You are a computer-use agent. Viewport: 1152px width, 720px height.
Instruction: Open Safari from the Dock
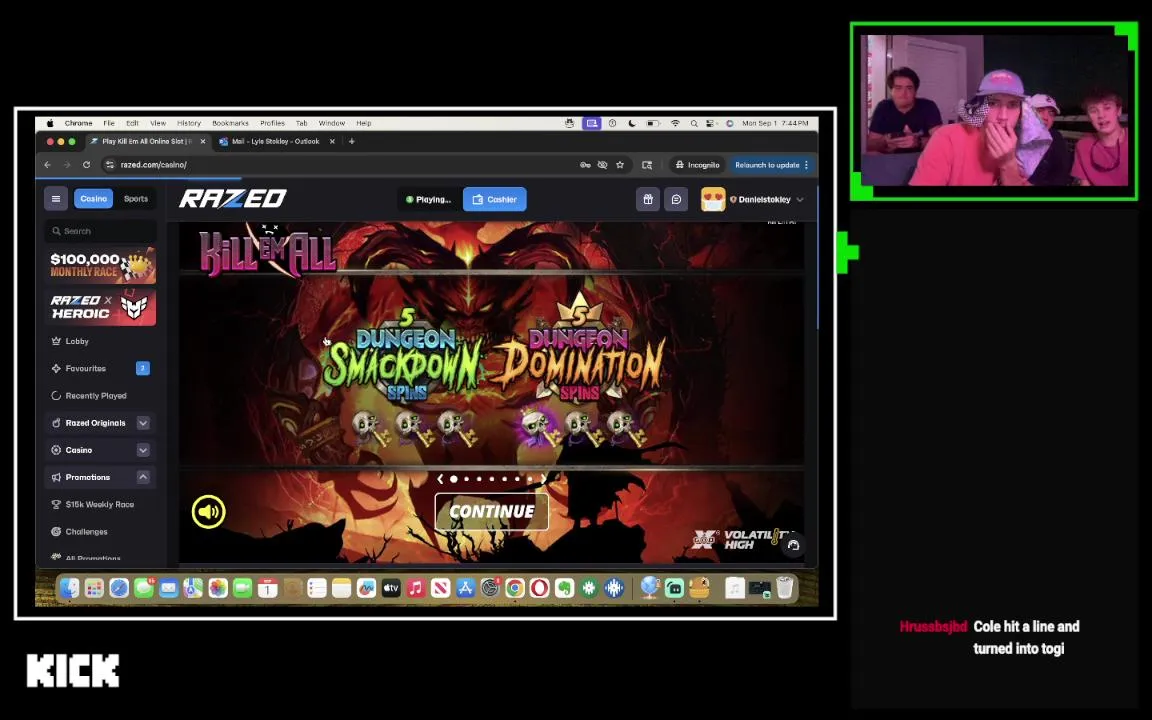point(119,588)
